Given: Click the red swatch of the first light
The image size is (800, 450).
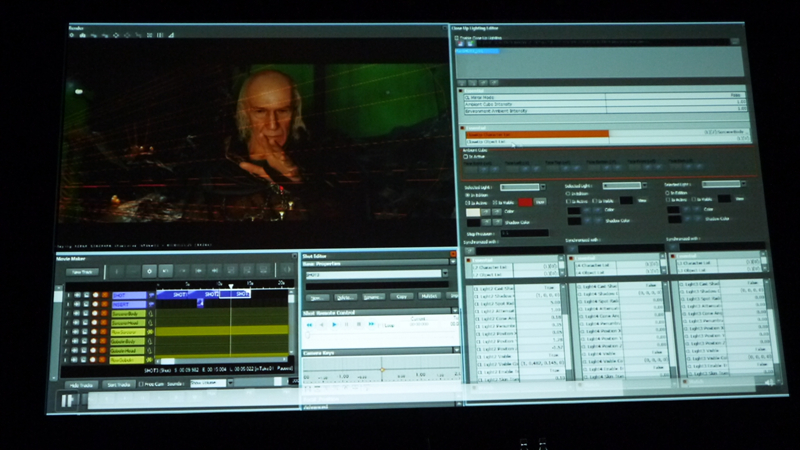Looking at the screenshot, I should (x=525, y=203).
